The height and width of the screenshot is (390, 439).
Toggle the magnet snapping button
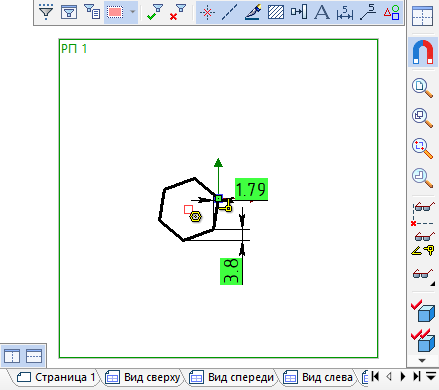pos(423,52)
